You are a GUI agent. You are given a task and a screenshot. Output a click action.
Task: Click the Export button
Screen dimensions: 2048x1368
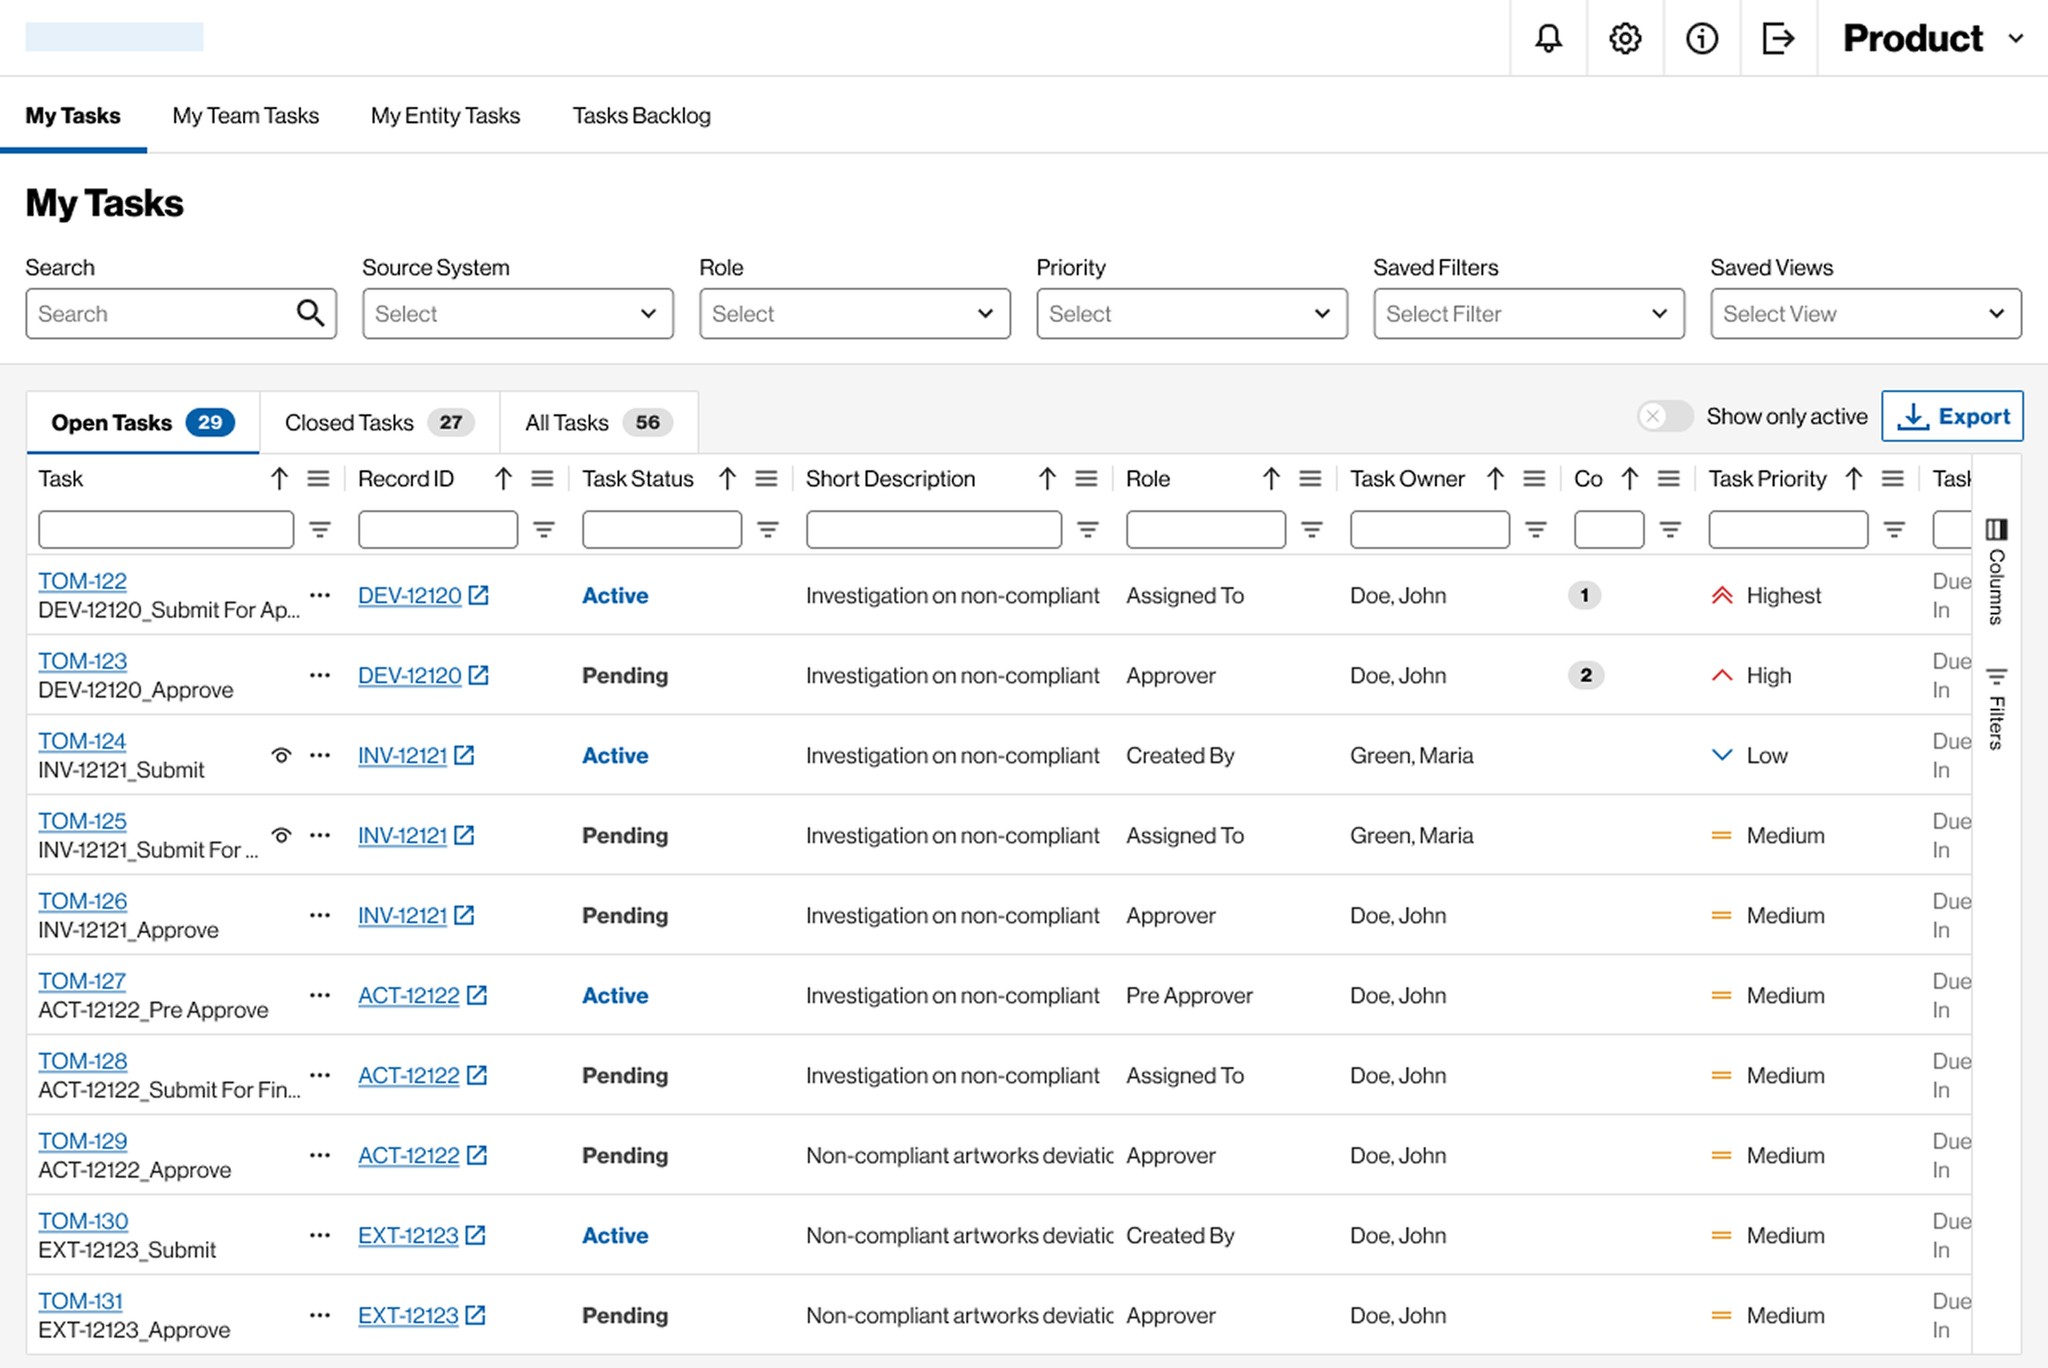[x=1952, y=416]
